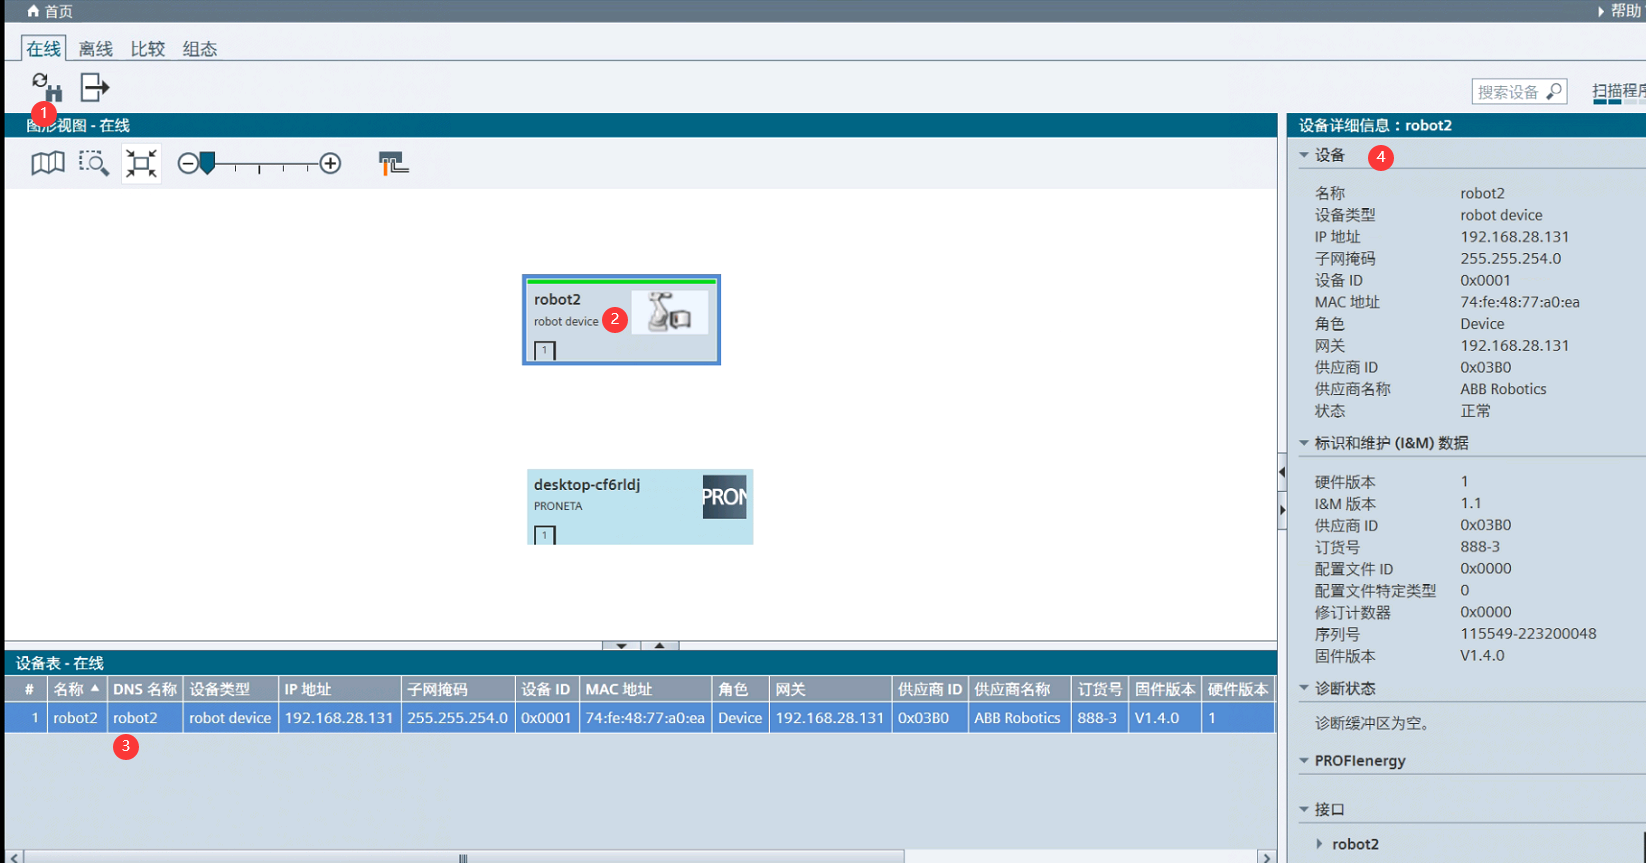The image size is (1646, 863).
Task: Collapse the 设备 section
Action: click(x=1304, y=155)
